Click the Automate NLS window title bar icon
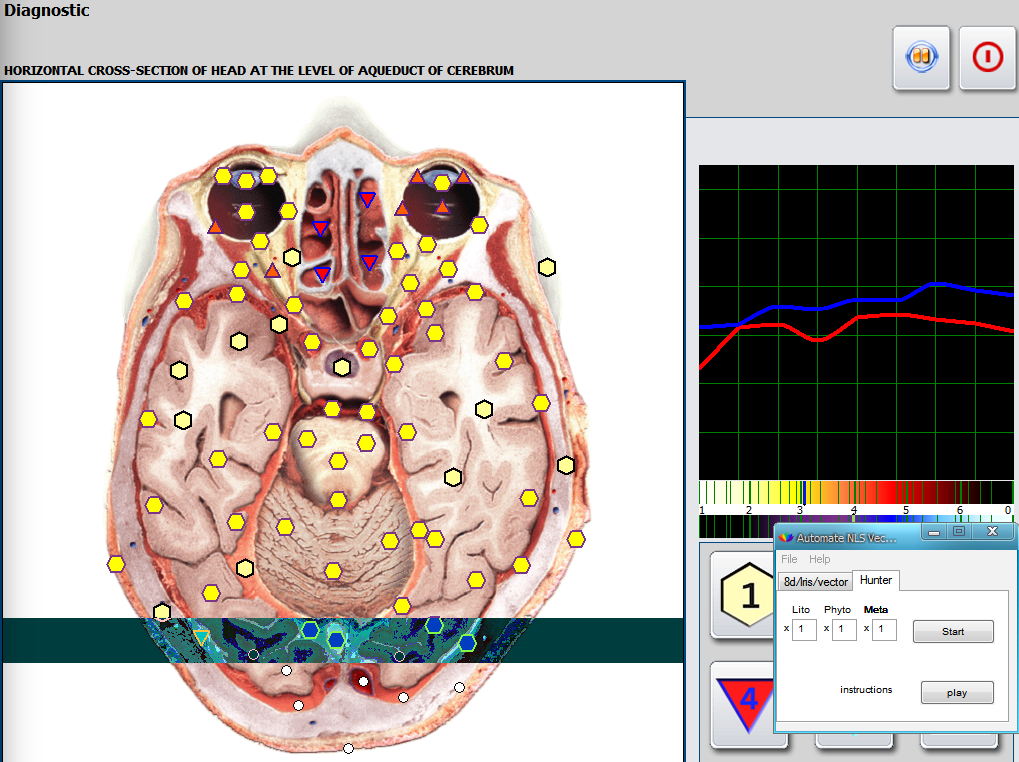The height and width of the screenshot is (762, 1019). (x=786, y=537)
